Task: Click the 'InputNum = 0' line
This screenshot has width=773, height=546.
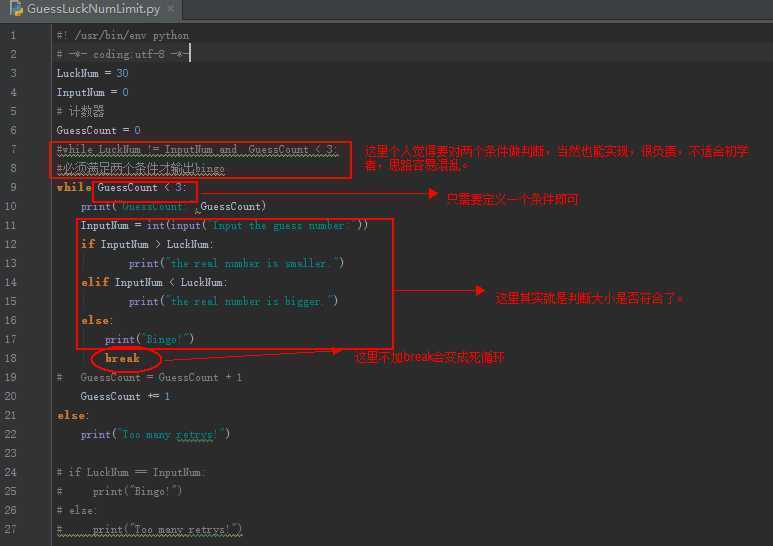Action: [x=92, y=92]
